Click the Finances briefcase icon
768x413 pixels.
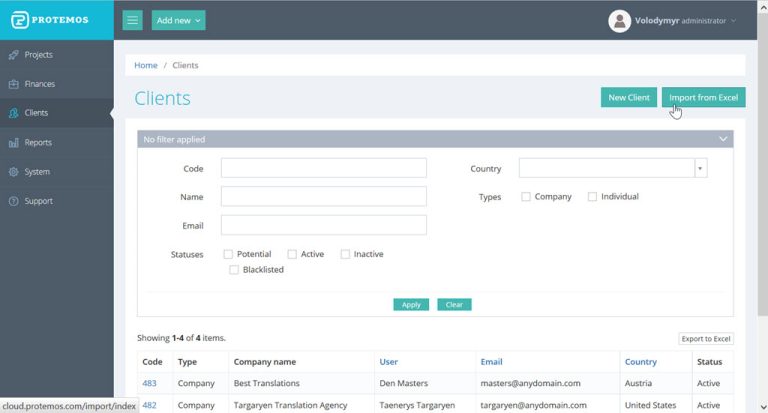pyautogui.click(x=14, y=84)
